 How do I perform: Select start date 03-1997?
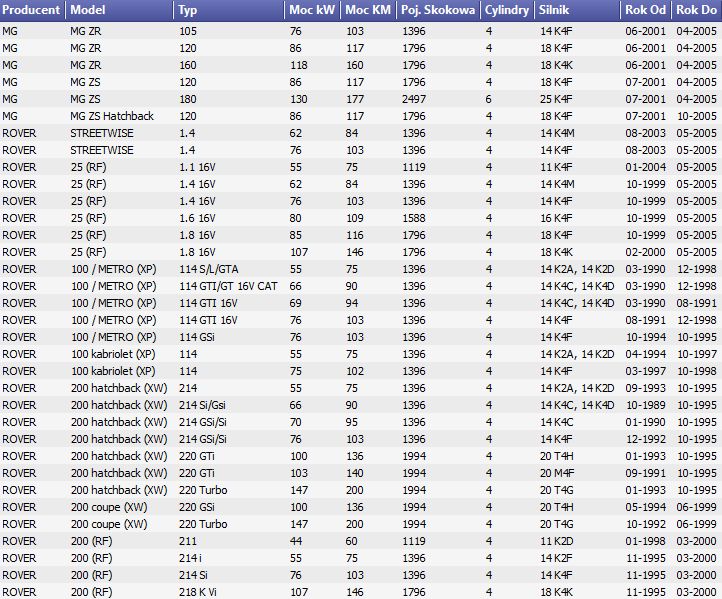tap(646, 372)
